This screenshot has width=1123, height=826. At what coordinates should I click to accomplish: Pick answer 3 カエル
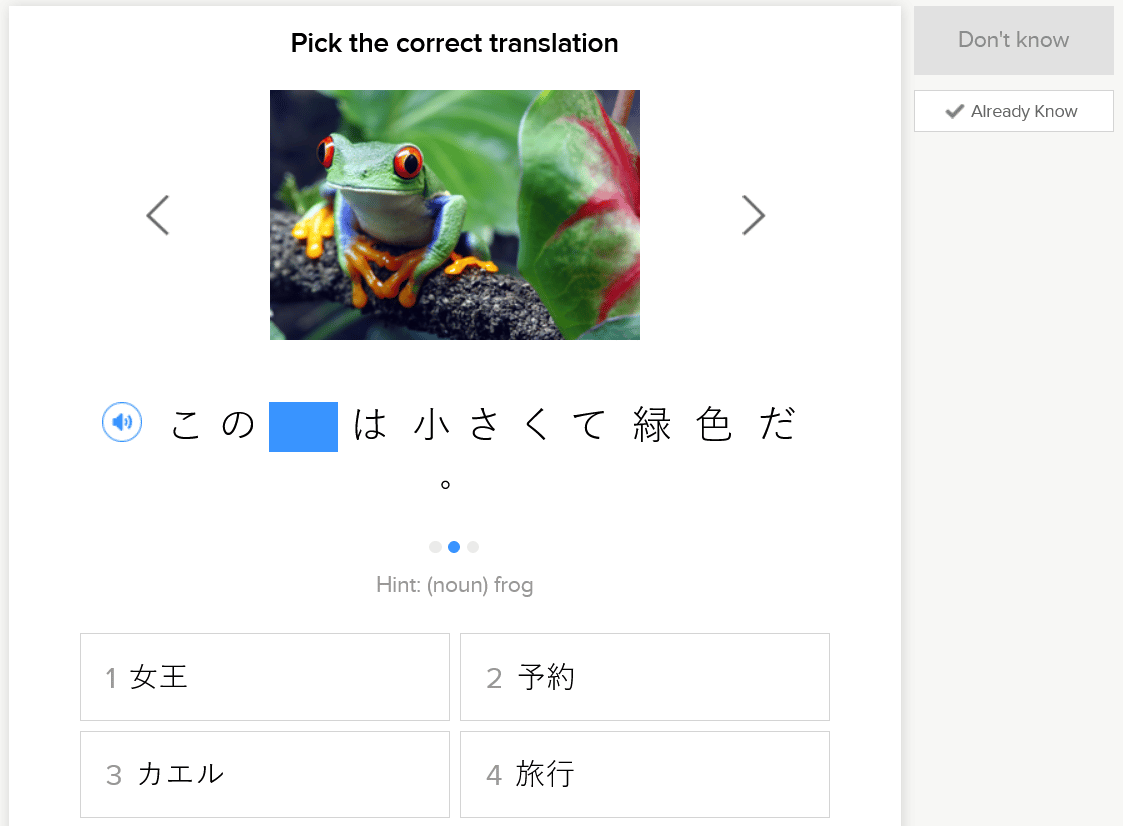(x=265, y=774)
